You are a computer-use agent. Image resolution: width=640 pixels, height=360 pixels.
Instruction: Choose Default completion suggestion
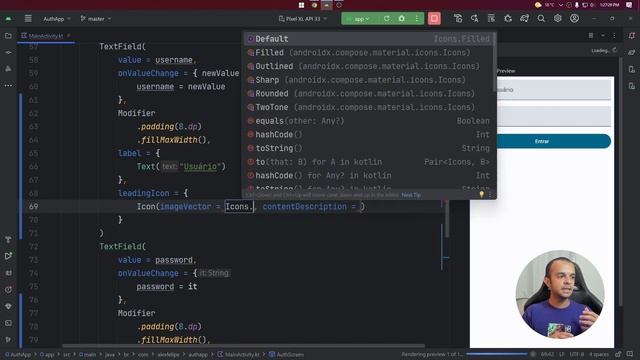[x=369, y=39]
